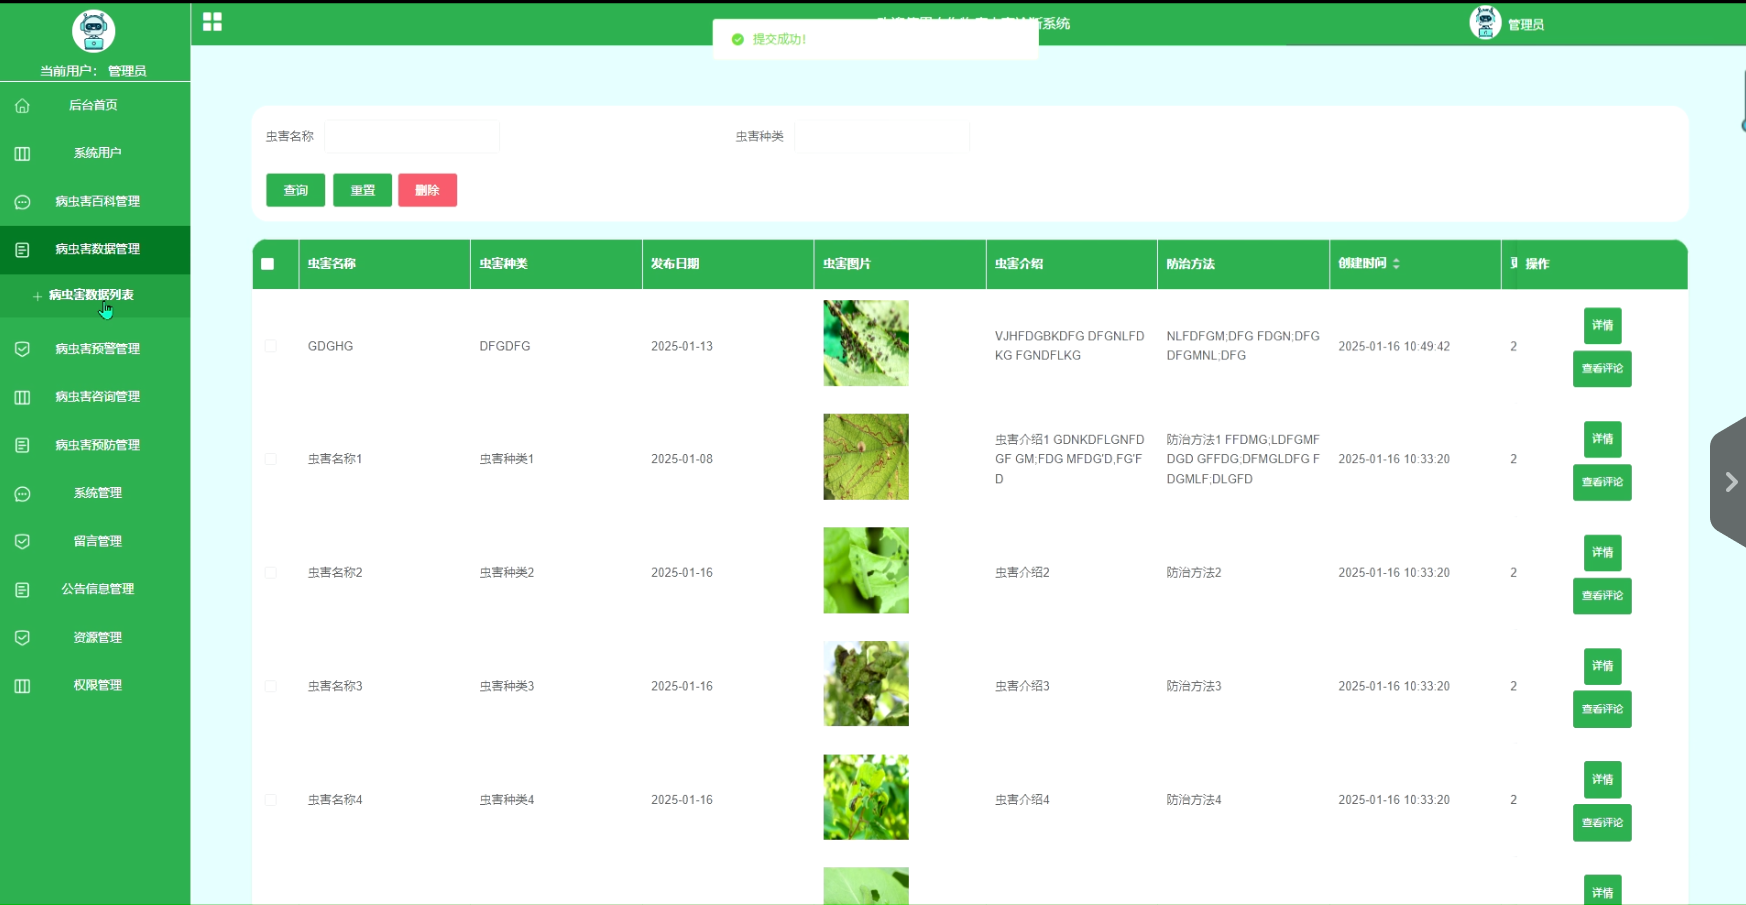The image size is (1746, 905).
Task: Expand the 留言管理 menu
Action: click(x=95, y=541)
